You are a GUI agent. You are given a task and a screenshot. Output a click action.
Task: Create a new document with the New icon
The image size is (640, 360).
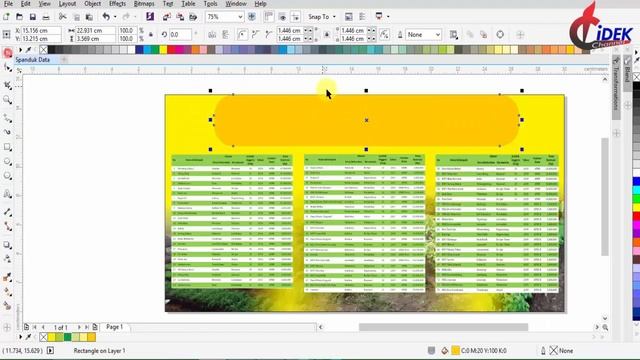point(6,17)
